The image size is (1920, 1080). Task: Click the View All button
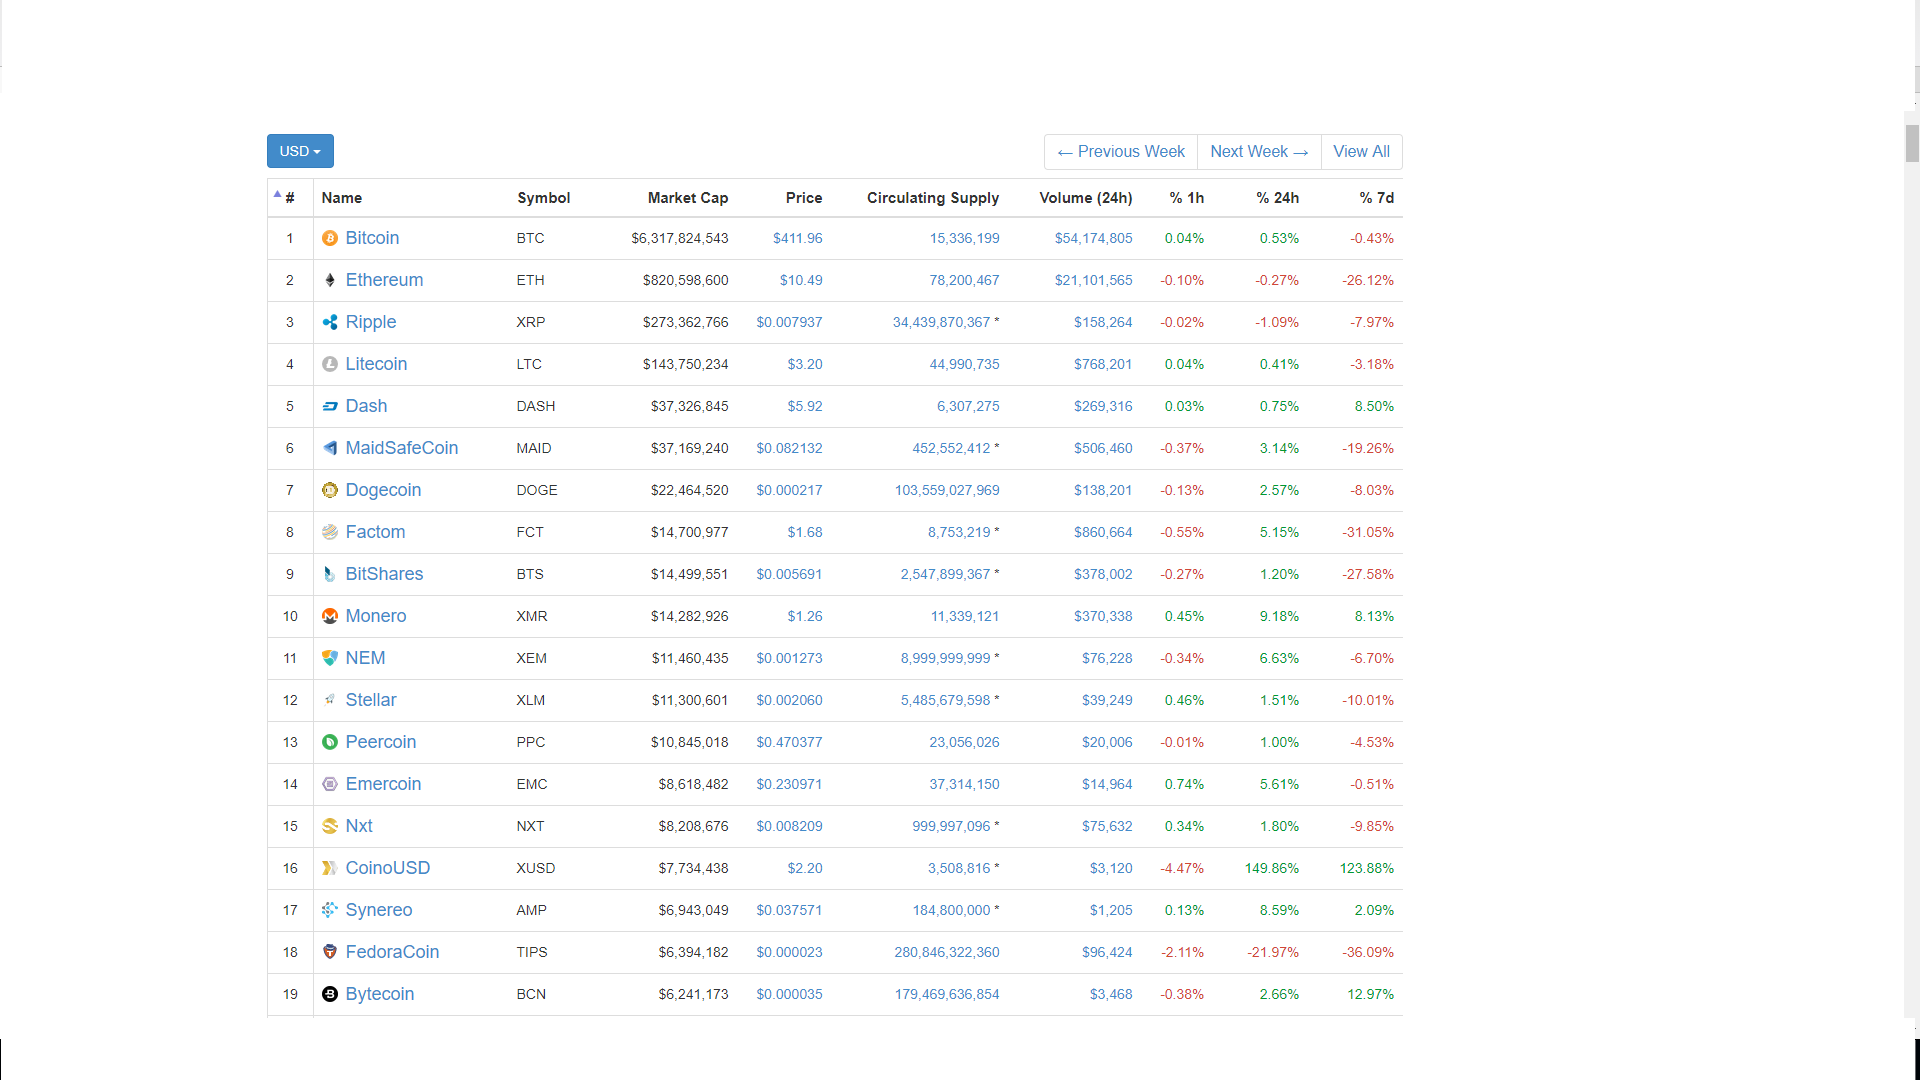[x=1361, y=152]
